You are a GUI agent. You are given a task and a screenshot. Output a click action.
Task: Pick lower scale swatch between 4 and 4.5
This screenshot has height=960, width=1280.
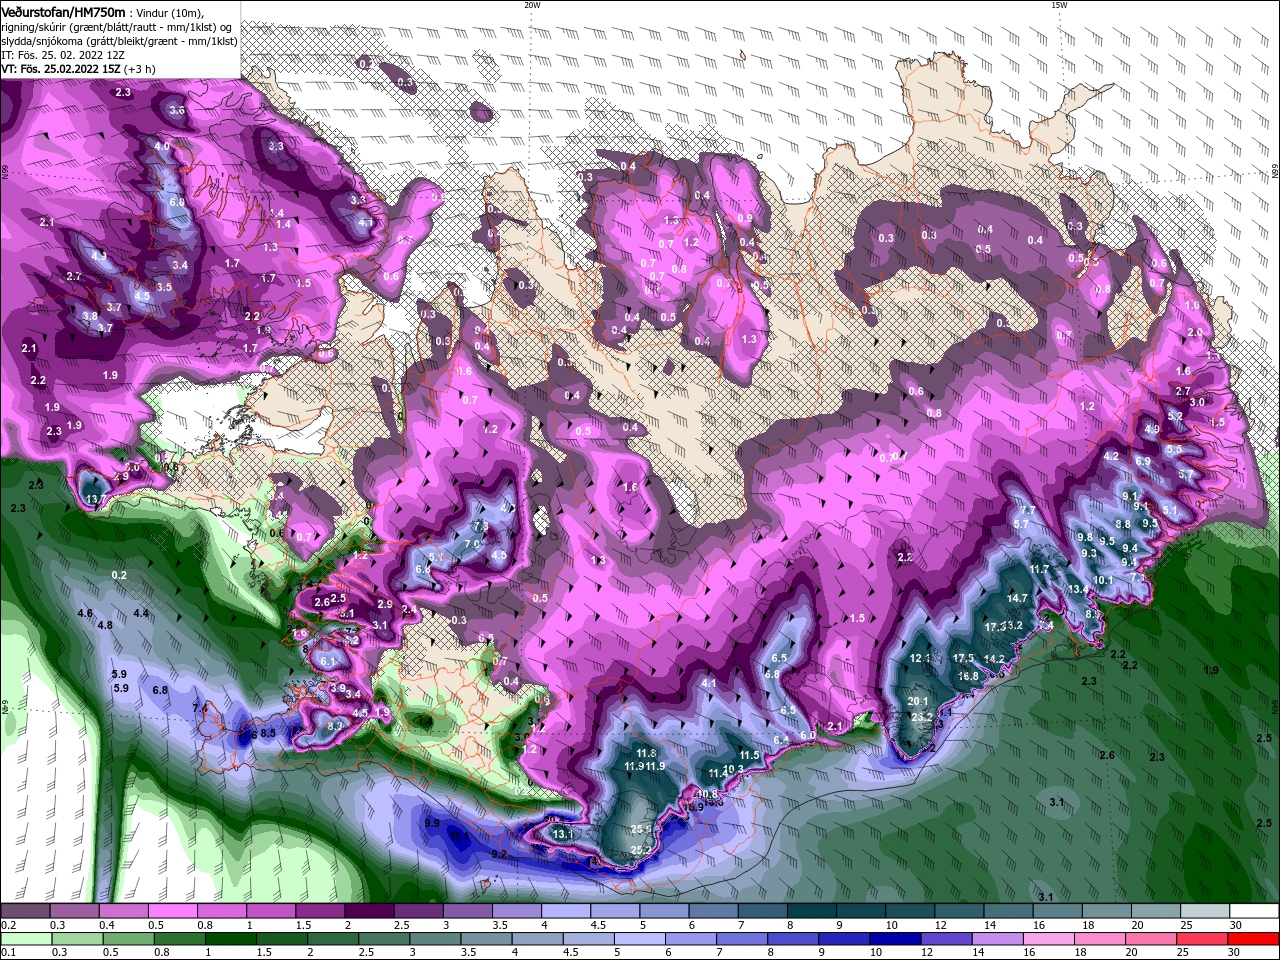(x=538, y=939)
